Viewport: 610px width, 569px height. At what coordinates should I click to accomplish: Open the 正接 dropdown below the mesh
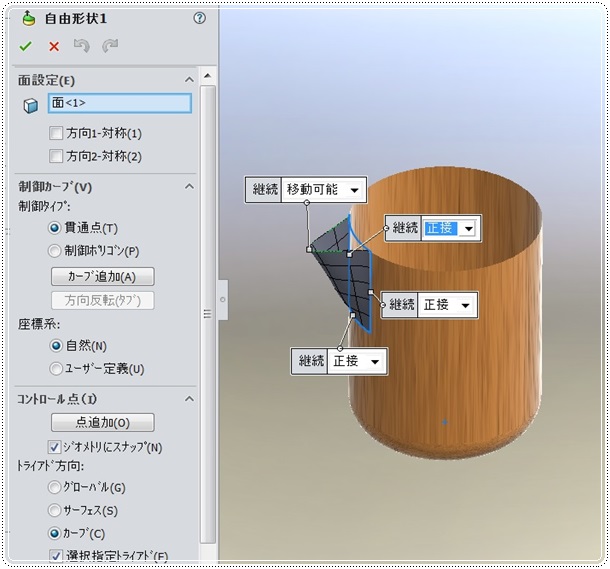tap(375, 362)
